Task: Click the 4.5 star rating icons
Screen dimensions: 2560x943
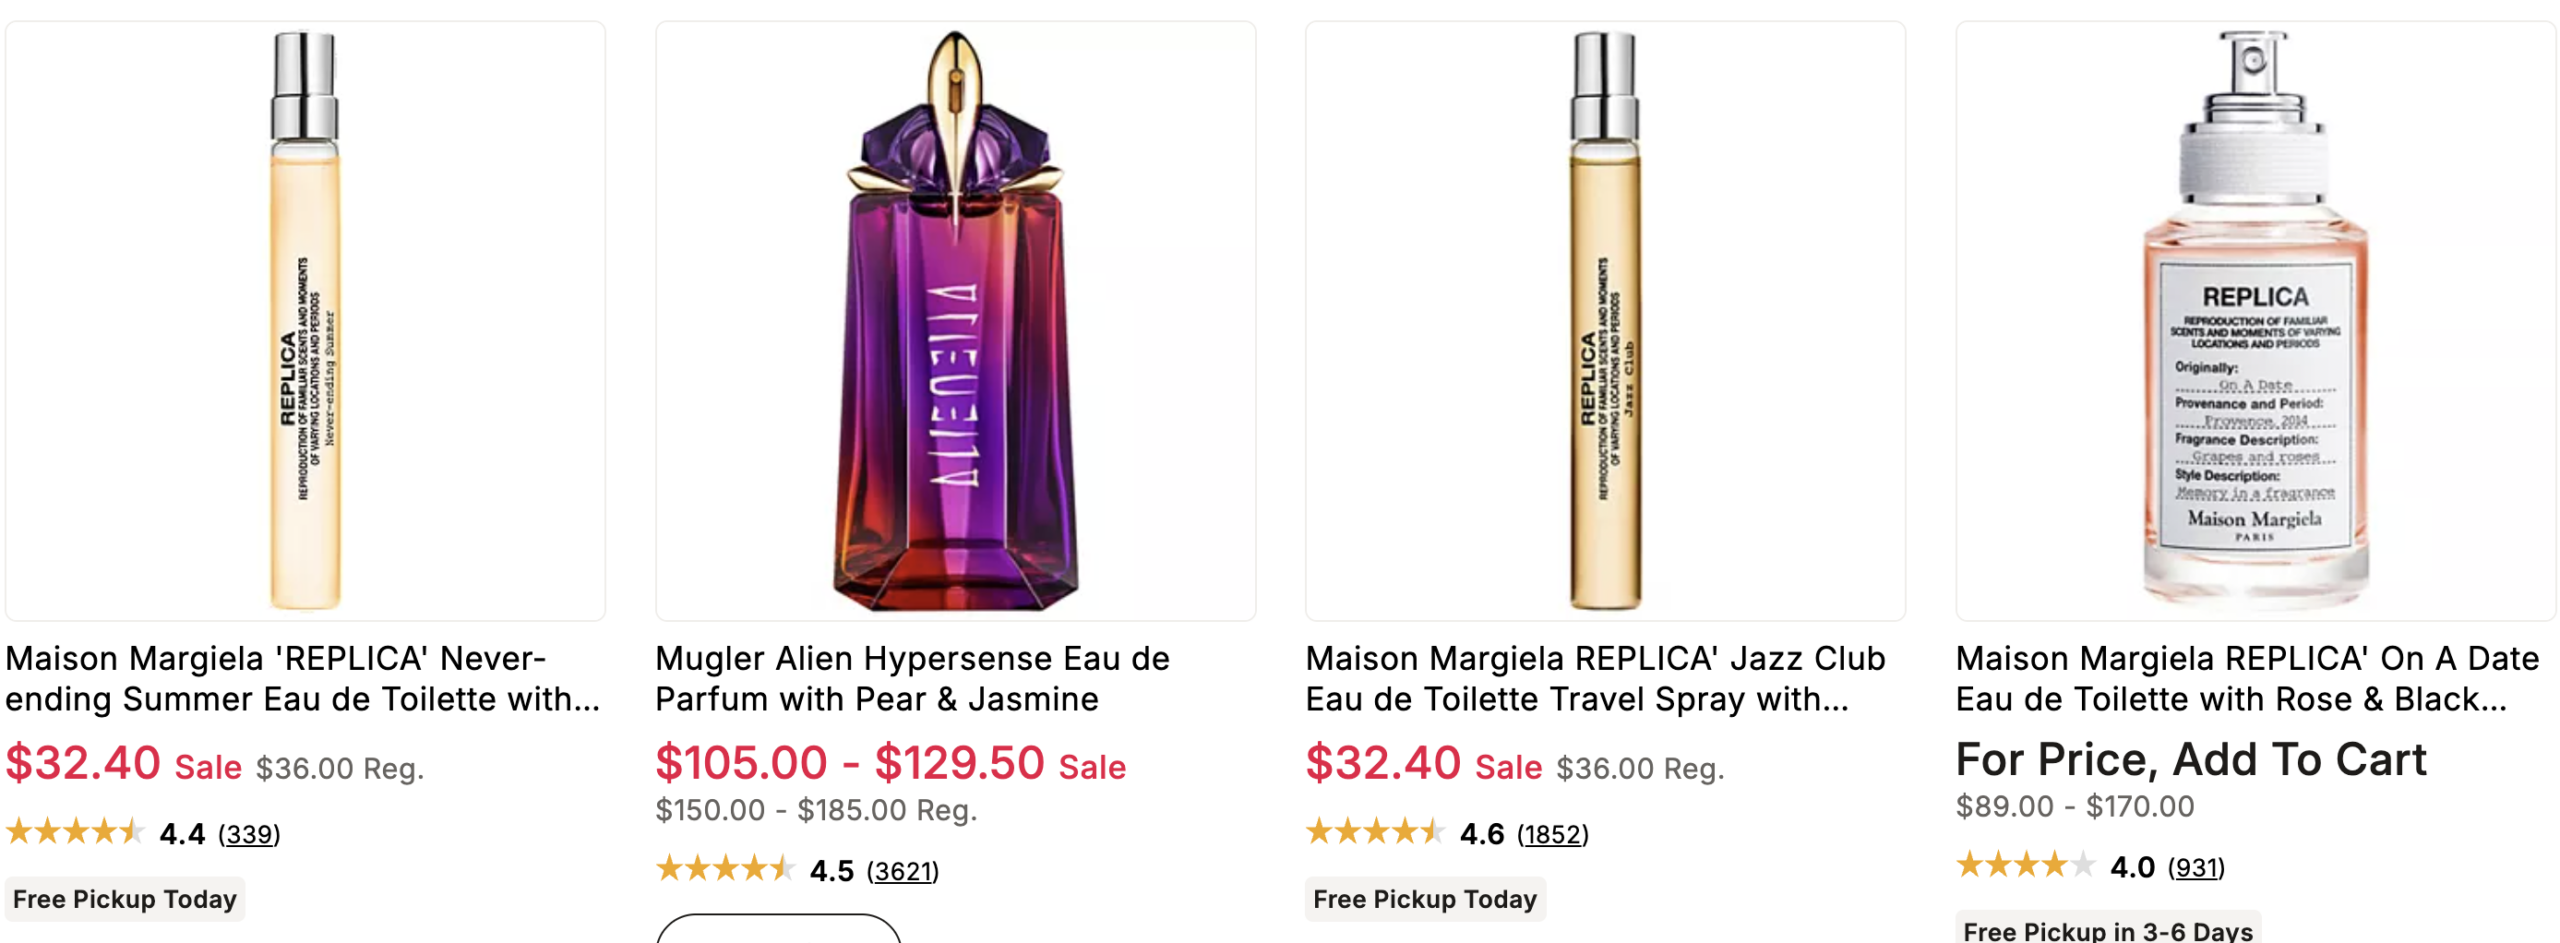Action: click(725, 869)
